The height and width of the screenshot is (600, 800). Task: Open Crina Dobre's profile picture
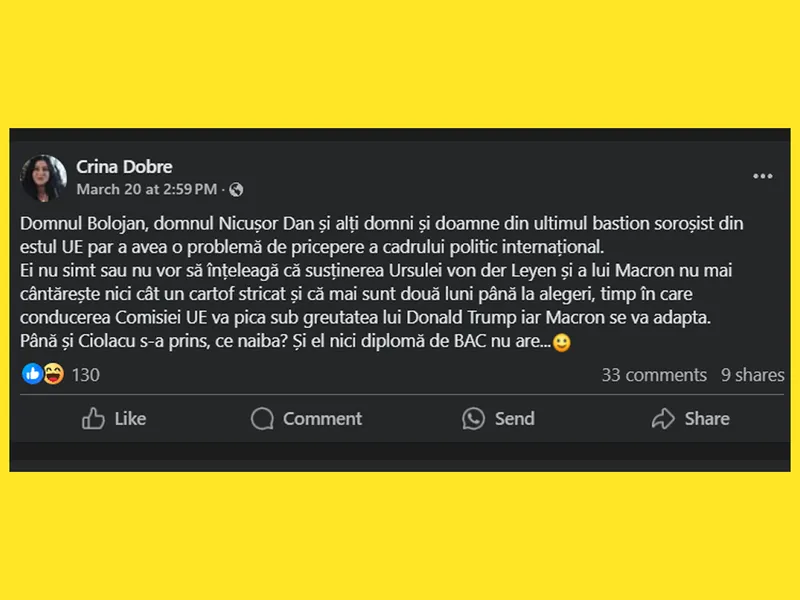click(x=44, y=177)
